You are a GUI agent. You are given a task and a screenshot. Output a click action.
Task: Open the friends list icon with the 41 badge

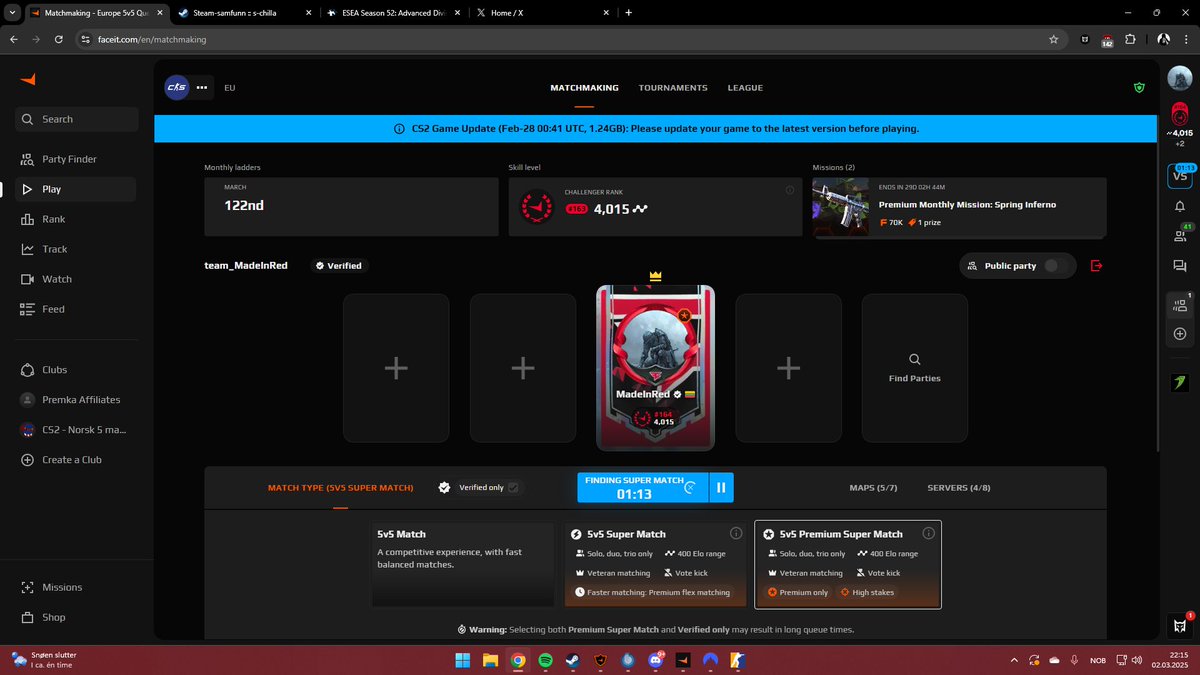[1180, 236]
